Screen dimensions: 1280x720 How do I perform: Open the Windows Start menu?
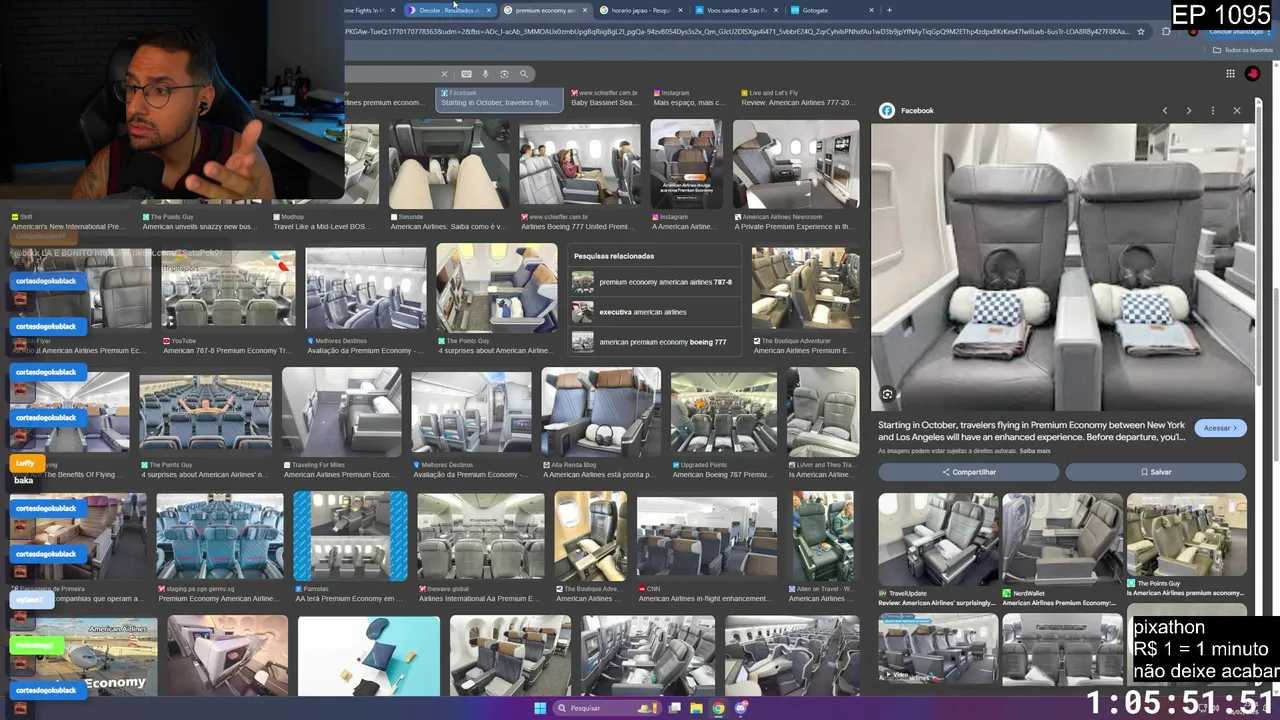tap(540, 708)
